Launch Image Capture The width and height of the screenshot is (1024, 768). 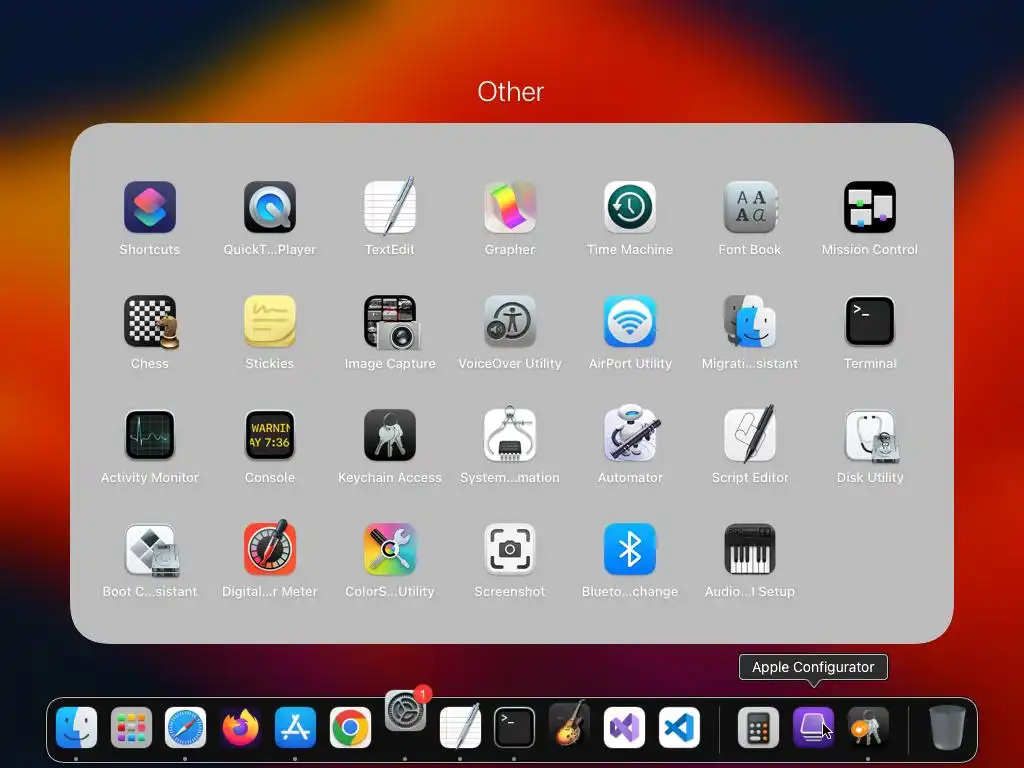[390, 321]
